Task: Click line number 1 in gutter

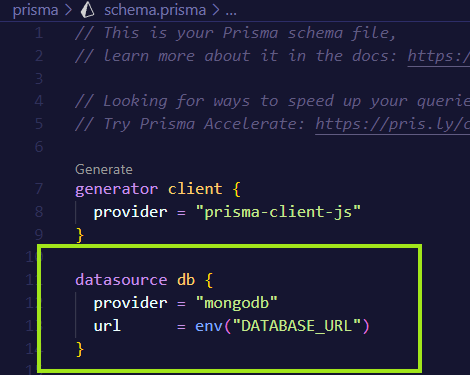Action: (x=39, y=33)
